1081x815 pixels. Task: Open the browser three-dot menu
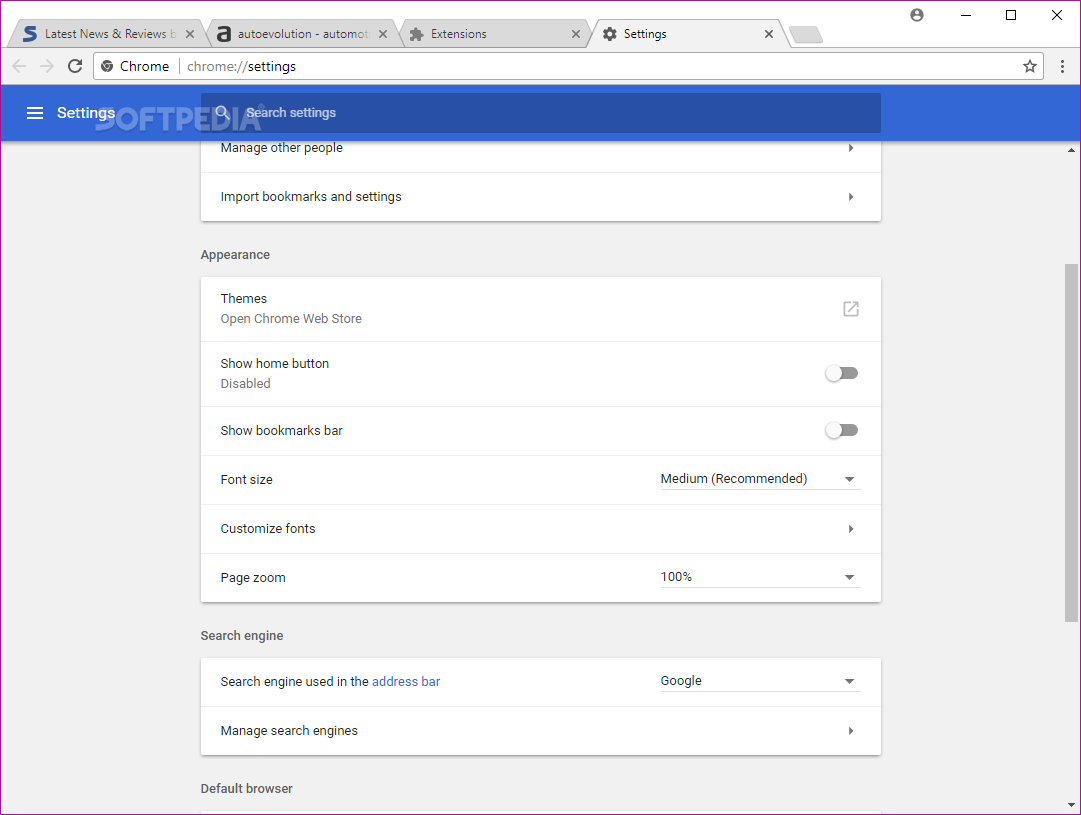click(x=1062, y=66)
